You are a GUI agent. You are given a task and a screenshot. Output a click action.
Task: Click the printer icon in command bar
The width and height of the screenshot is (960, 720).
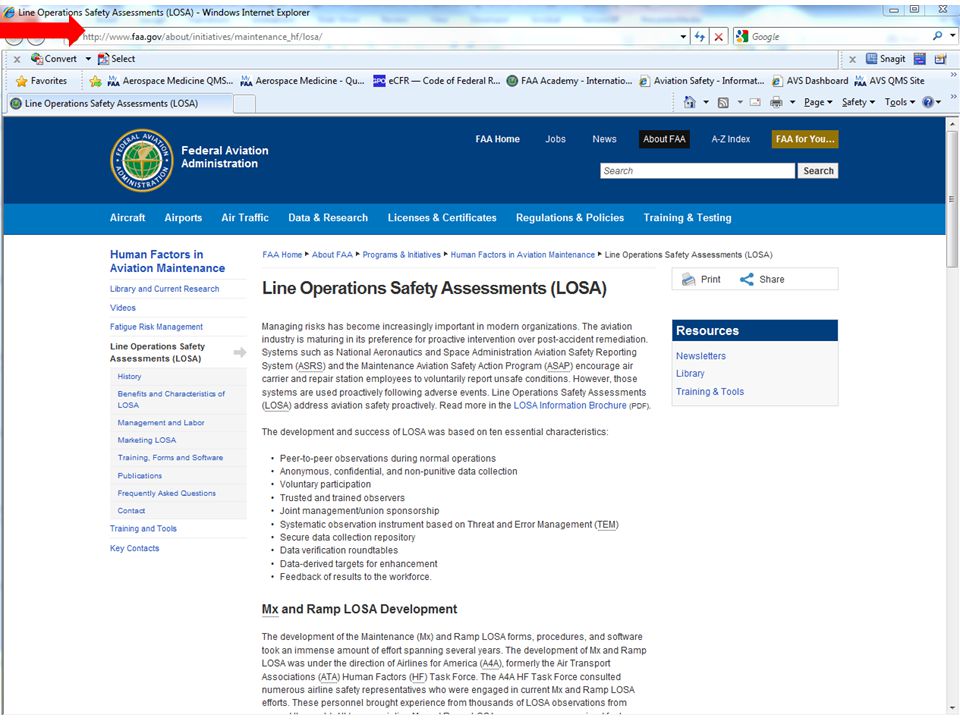[x=776, y=102]
